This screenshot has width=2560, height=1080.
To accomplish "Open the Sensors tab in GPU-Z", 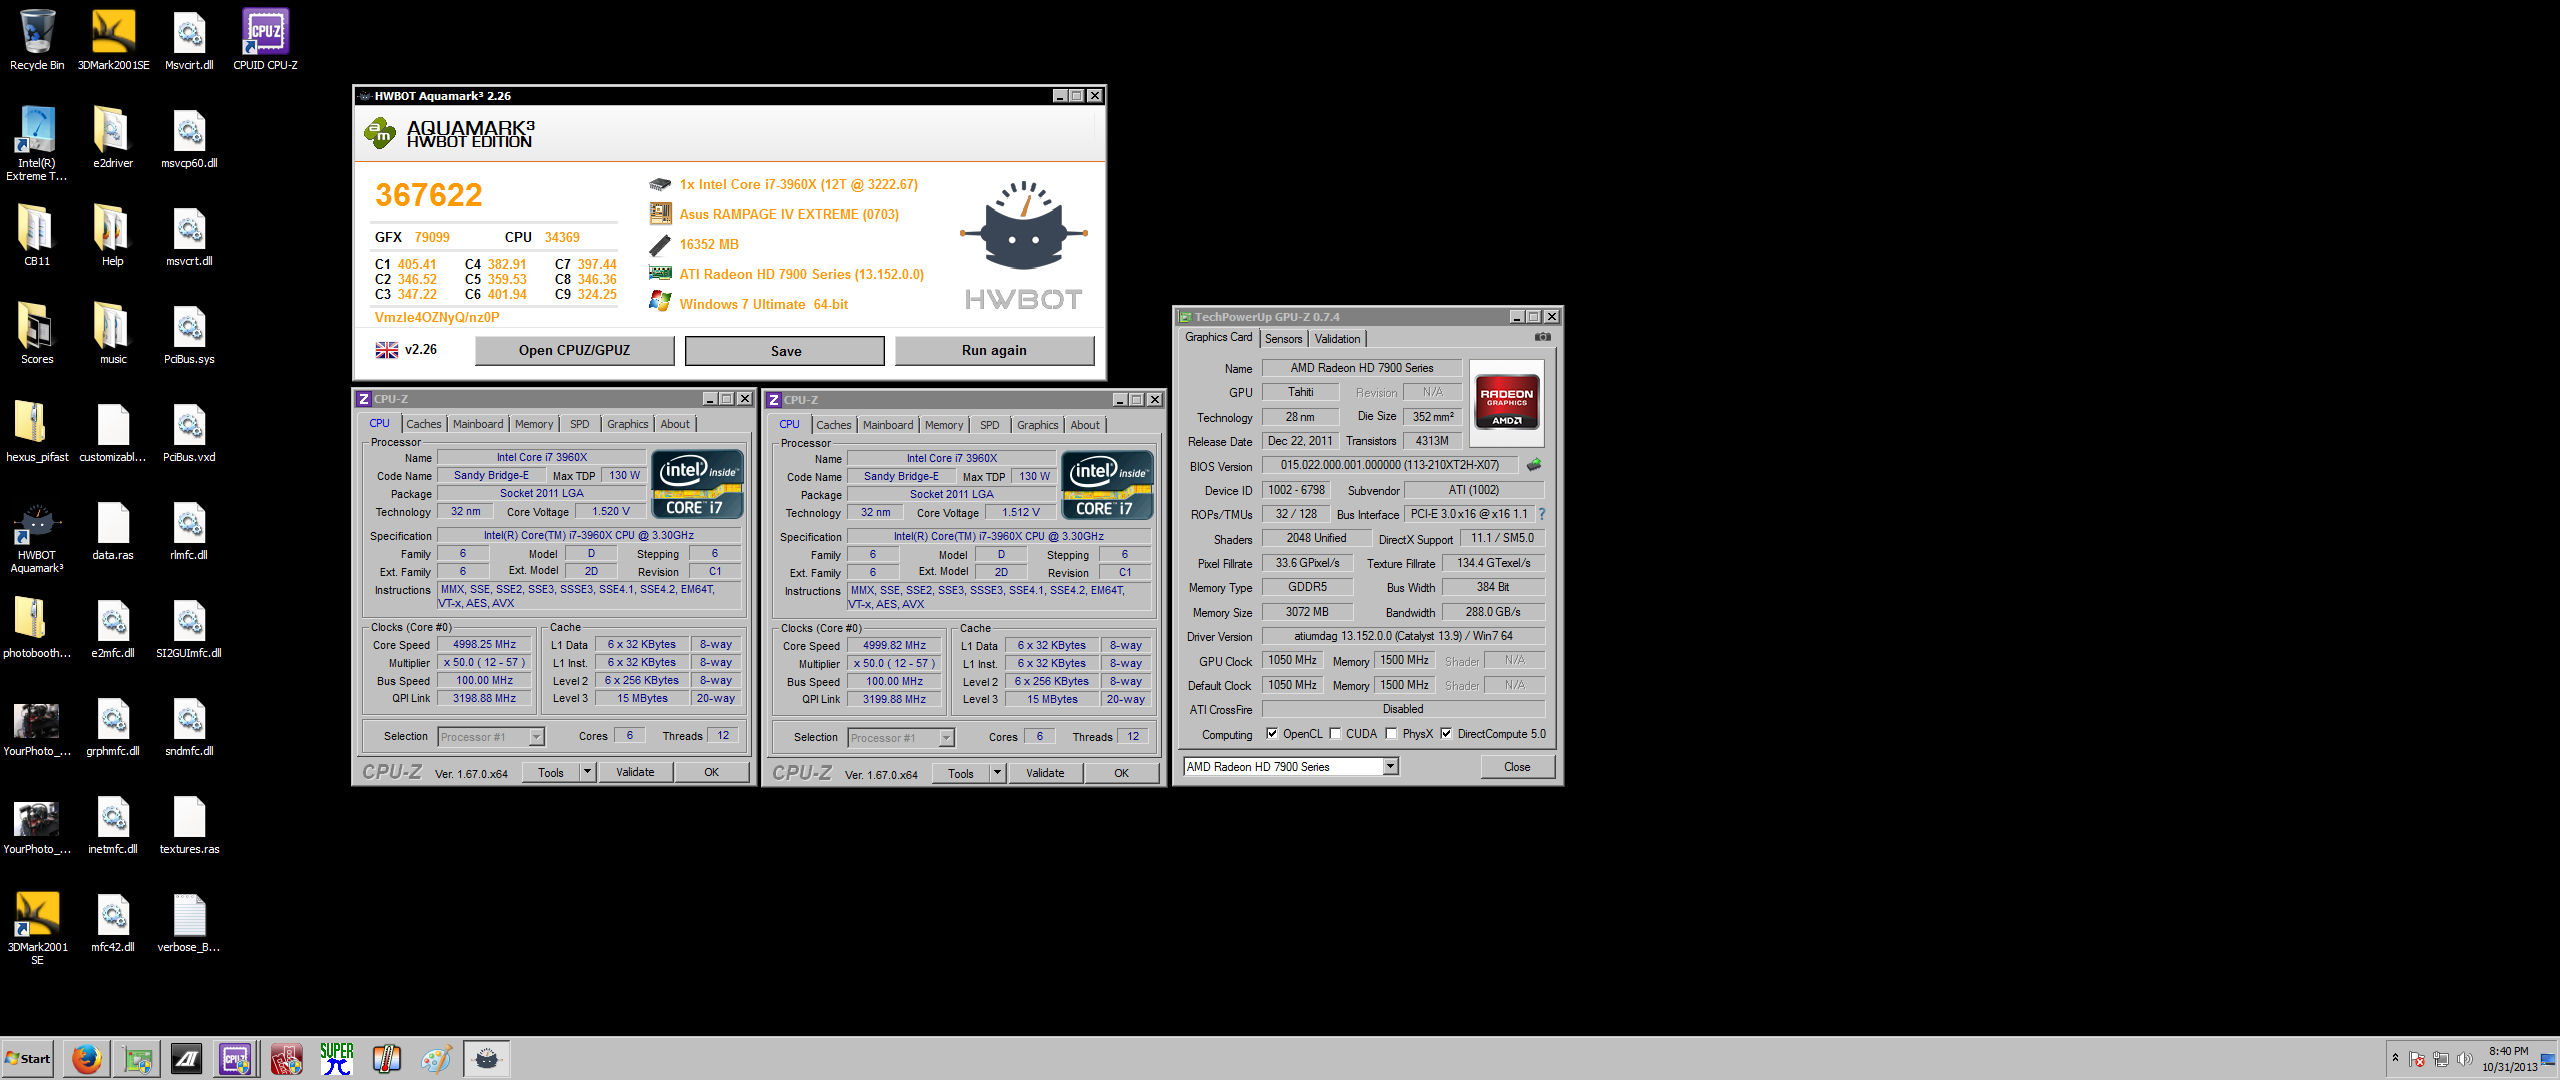I will coord(1284,339).
